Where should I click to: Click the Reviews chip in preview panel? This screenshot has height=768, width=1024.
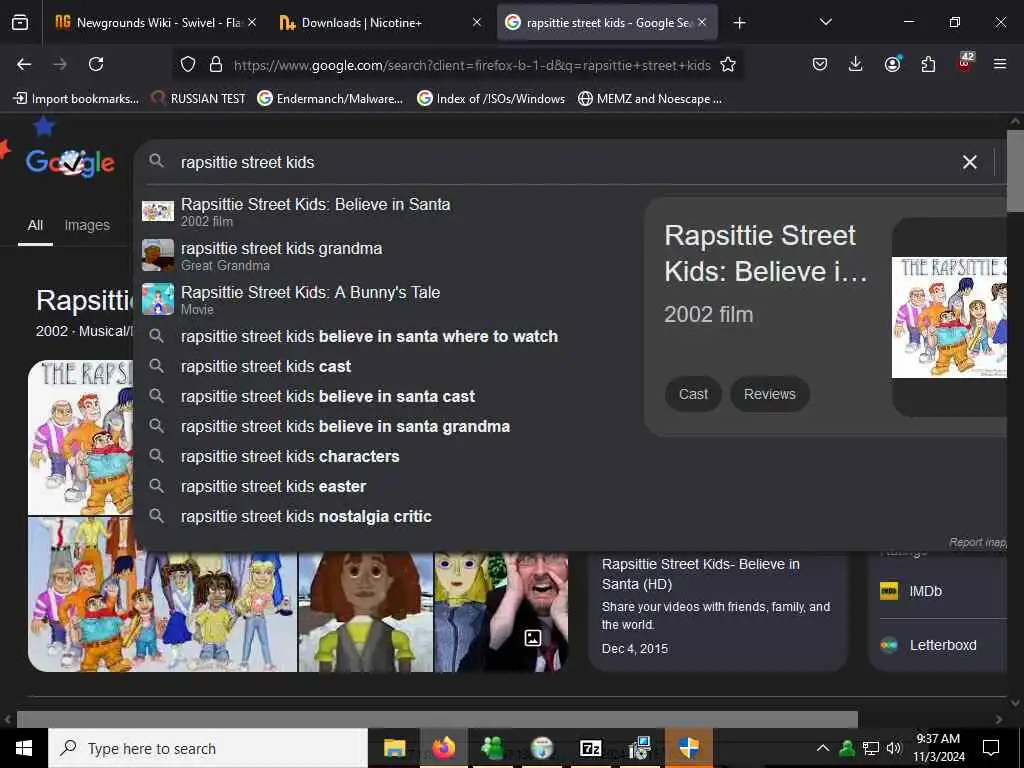769,394
